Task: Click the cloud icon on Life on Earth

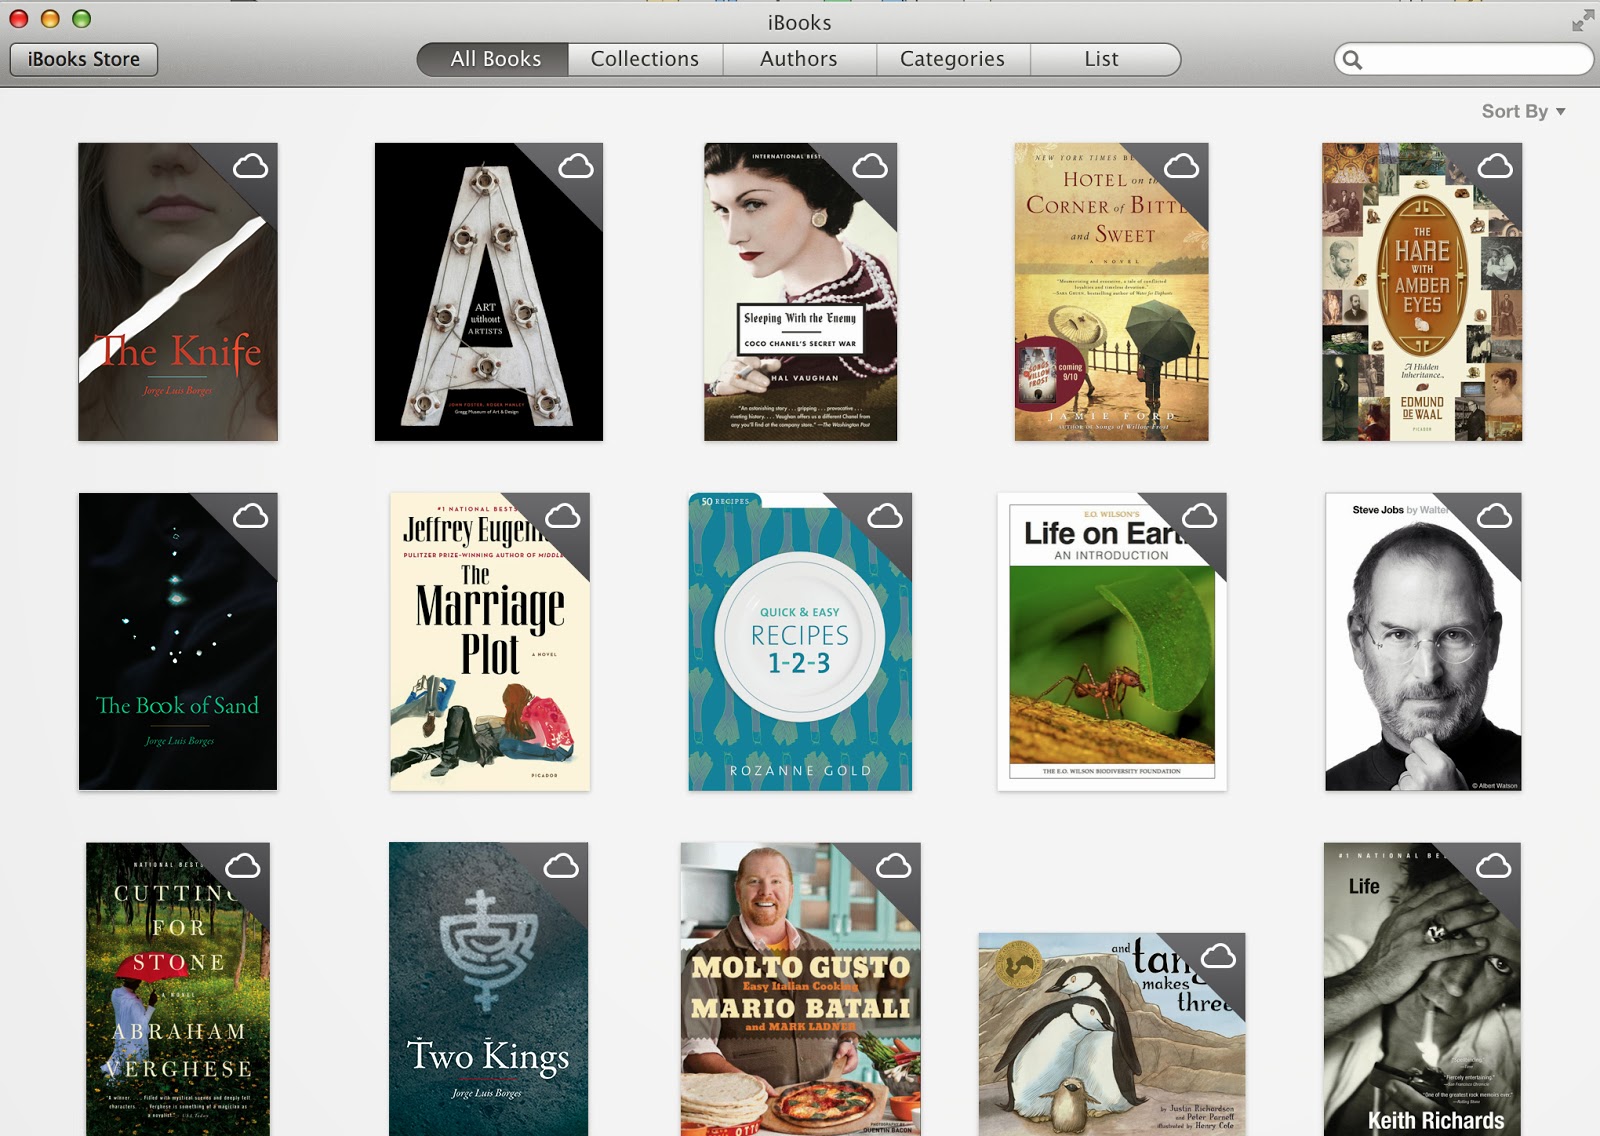Action: tap(1200, 516)
